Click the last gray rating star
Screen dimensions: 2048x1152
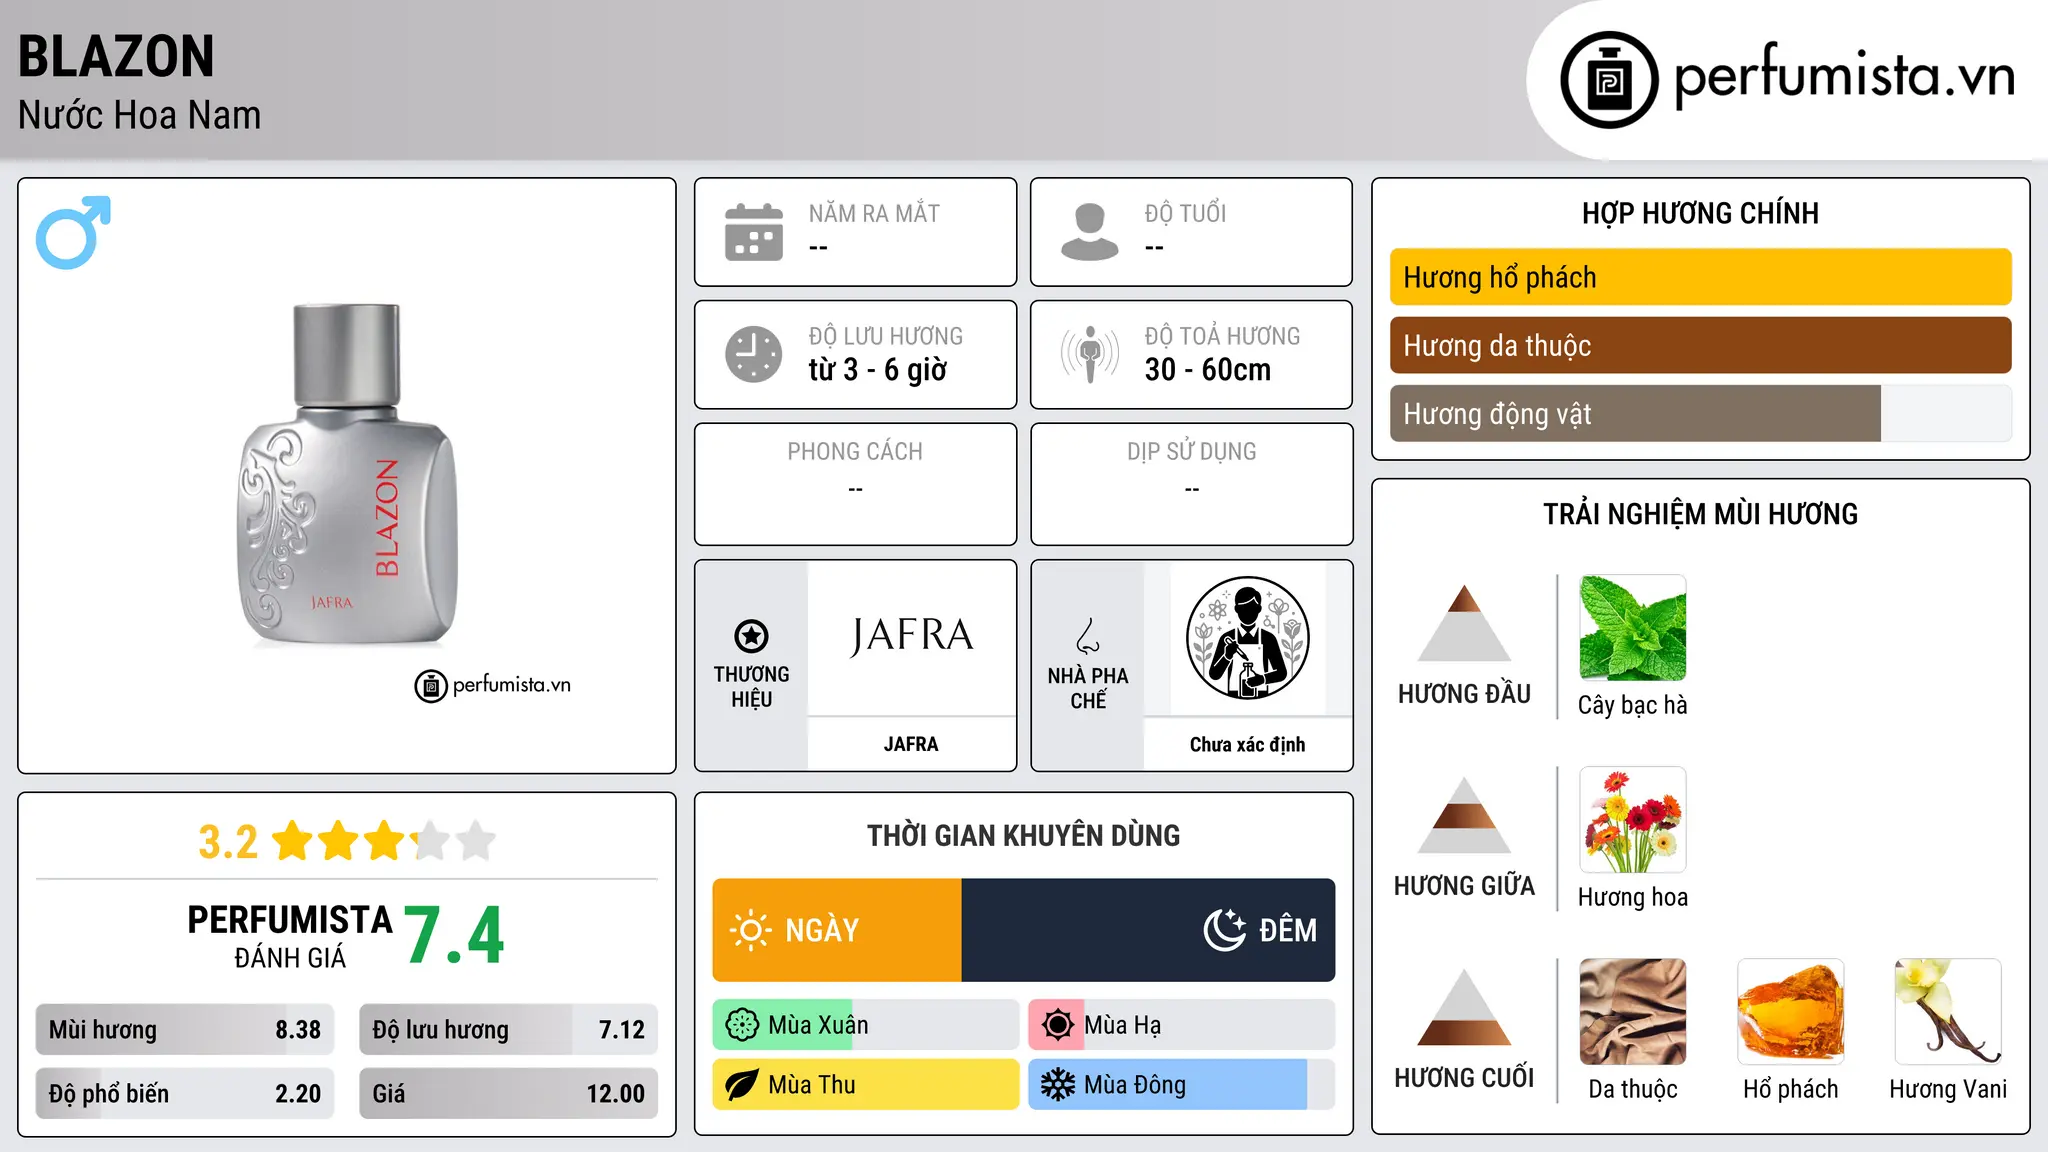(x=476, y=841)
